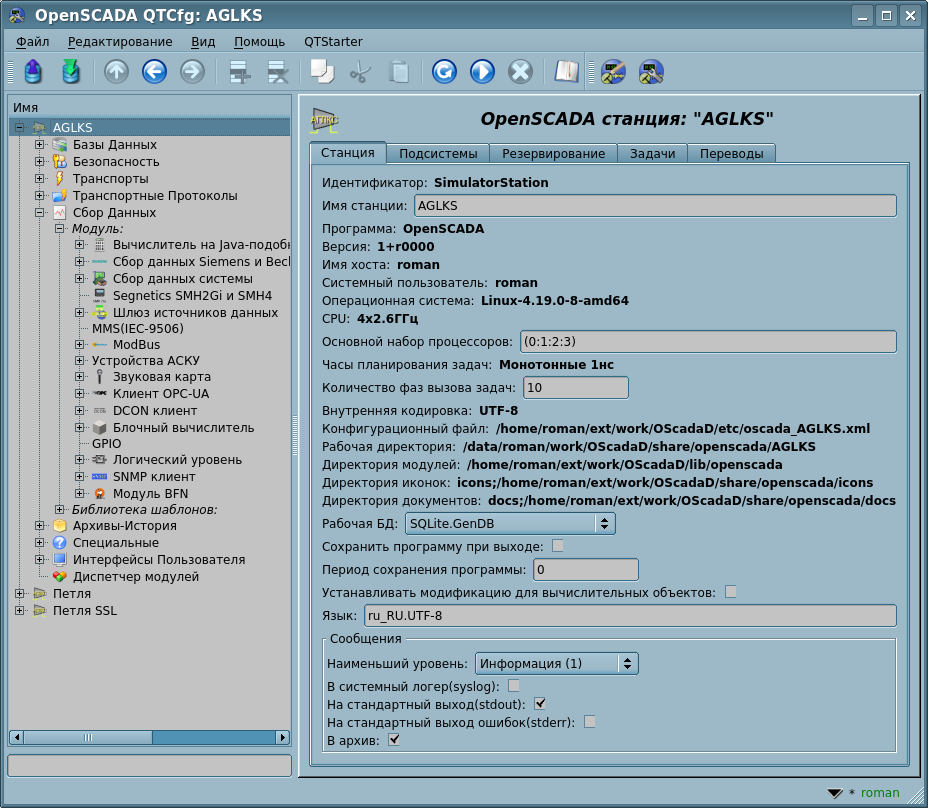Open the manual book icon
The width and height of the screenshot is (928, 808).
pyautogui.click(x=566, y=72)
